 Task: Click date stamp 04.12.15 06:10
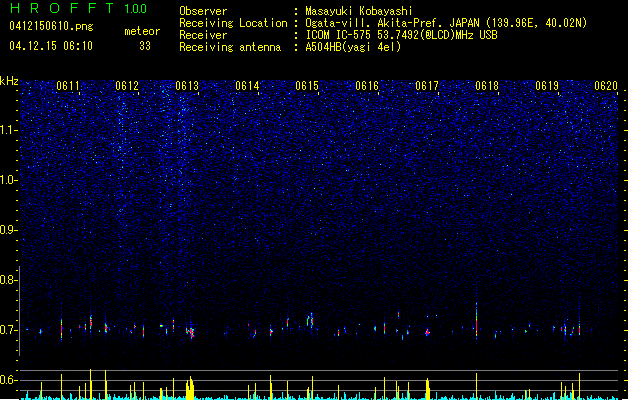[x=51, y=46]
